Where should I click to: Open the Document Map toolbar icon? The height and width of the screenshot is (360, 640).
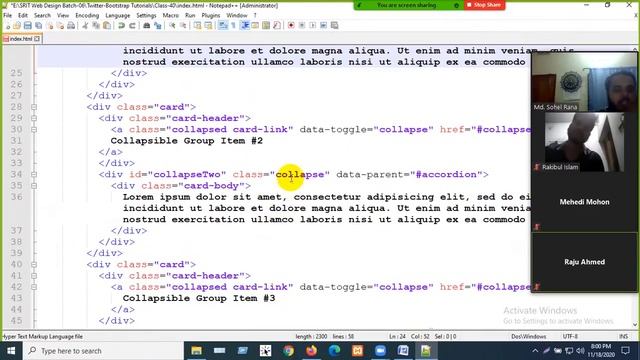pyautogui.click(x=266, y=25)
